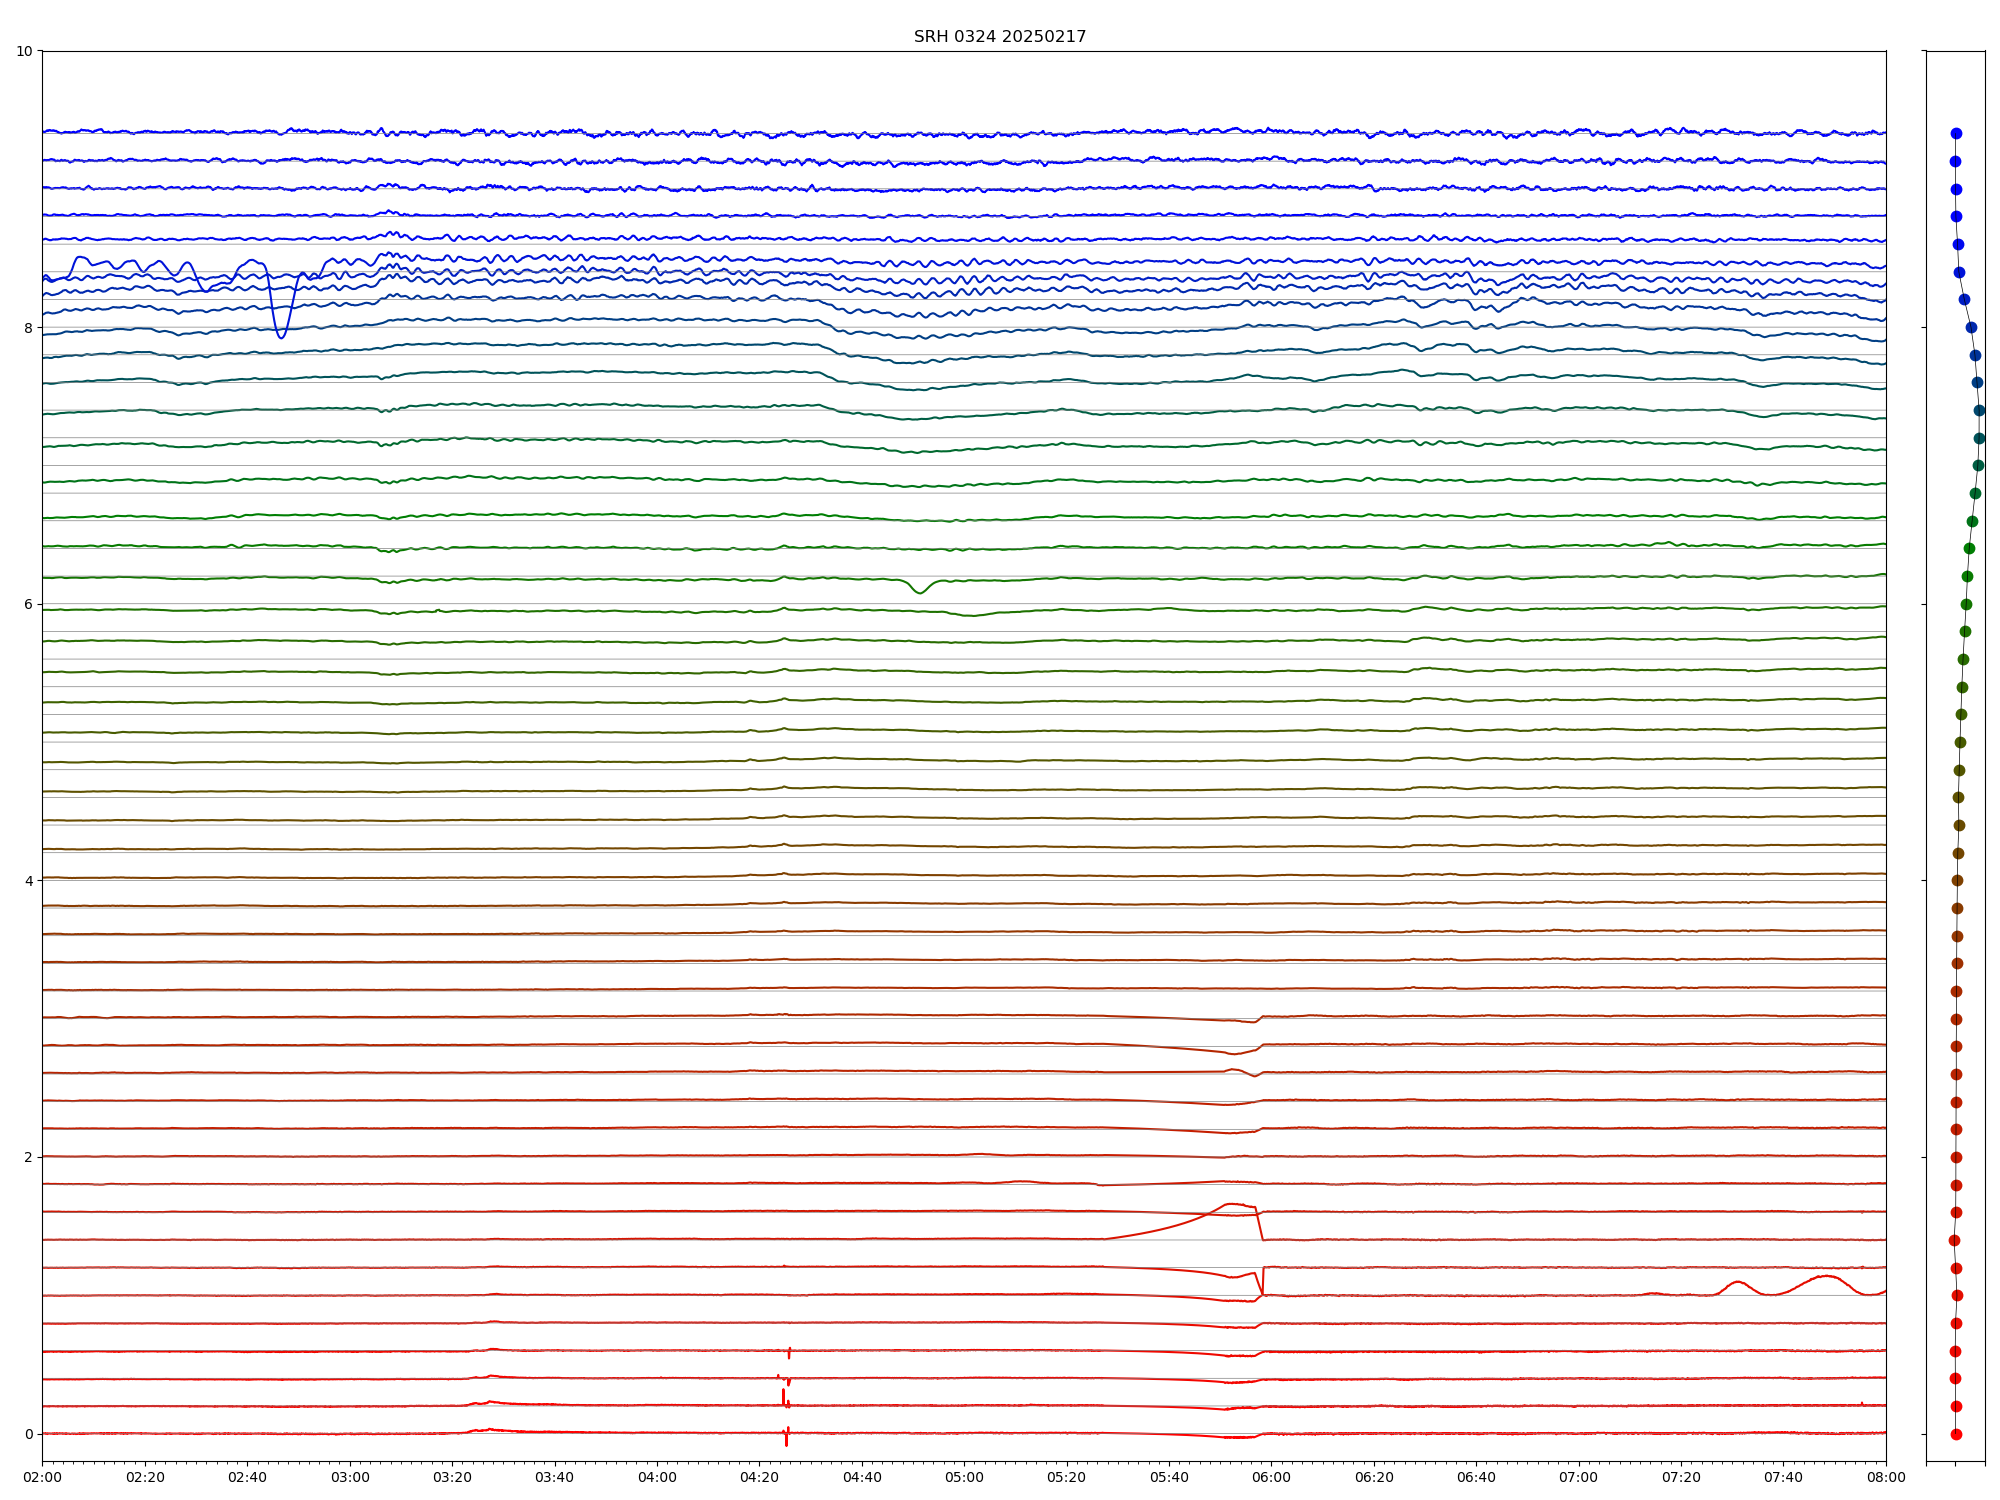Click the y-axis label 4
Screen dimensions: 2000x1500
point(28,880)
